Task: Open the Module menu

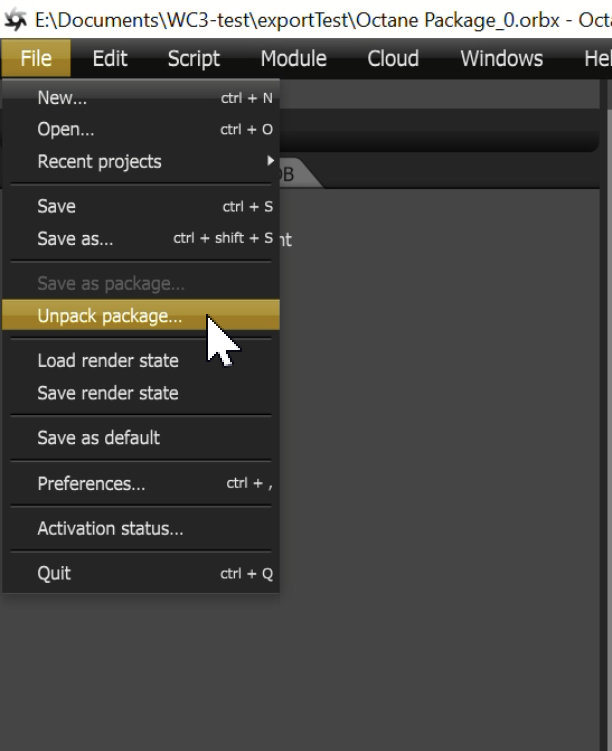Action: (x=293, y=59)
